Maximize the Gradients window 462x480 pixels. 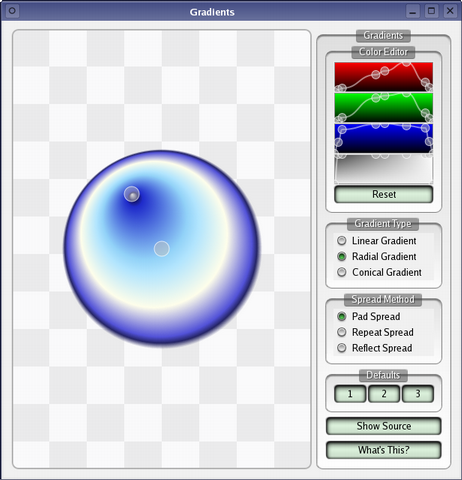431,11
